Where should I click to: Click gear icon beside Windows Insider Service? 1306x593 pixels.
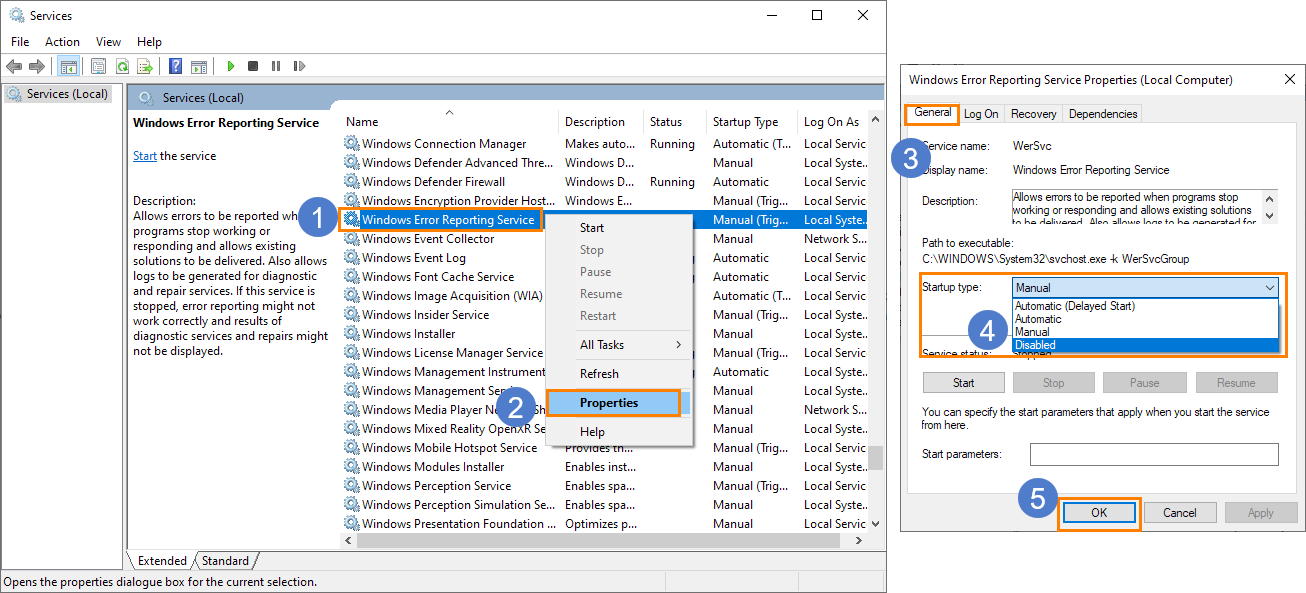coord(351,314)
